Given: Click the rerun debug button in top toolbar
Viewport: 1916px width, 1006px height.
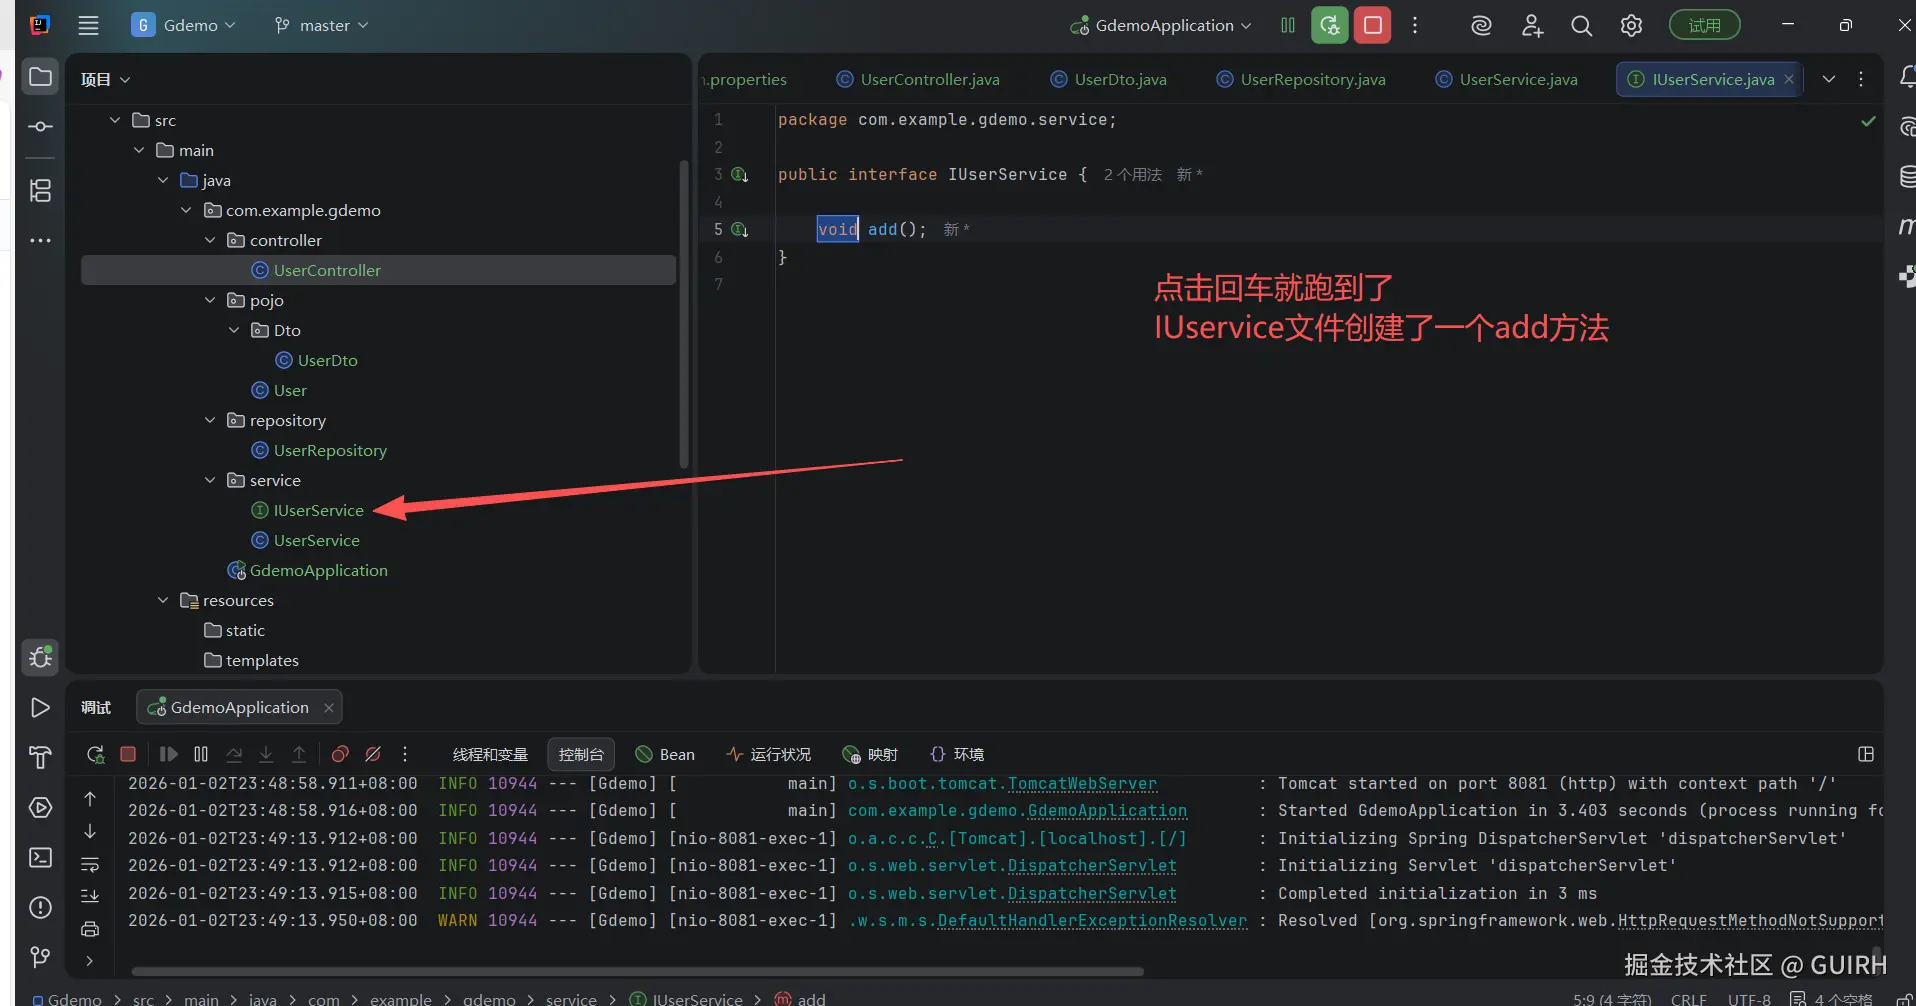Looking at the screenshot, I should pos(1330,25).
